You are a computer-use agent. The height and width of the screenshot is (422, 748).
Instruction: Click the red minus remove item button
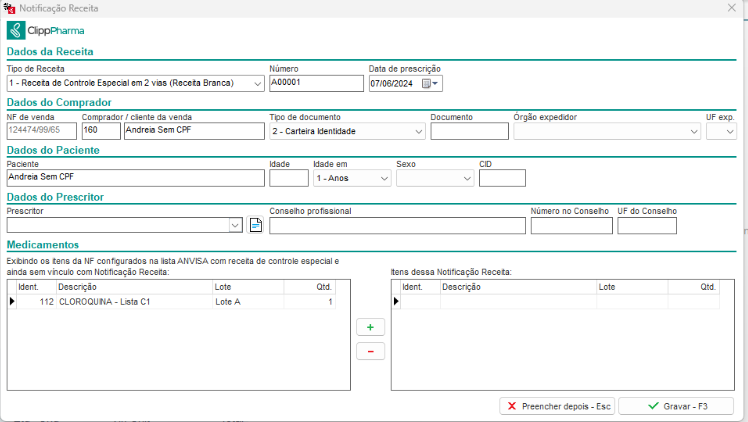pos(370,351)
